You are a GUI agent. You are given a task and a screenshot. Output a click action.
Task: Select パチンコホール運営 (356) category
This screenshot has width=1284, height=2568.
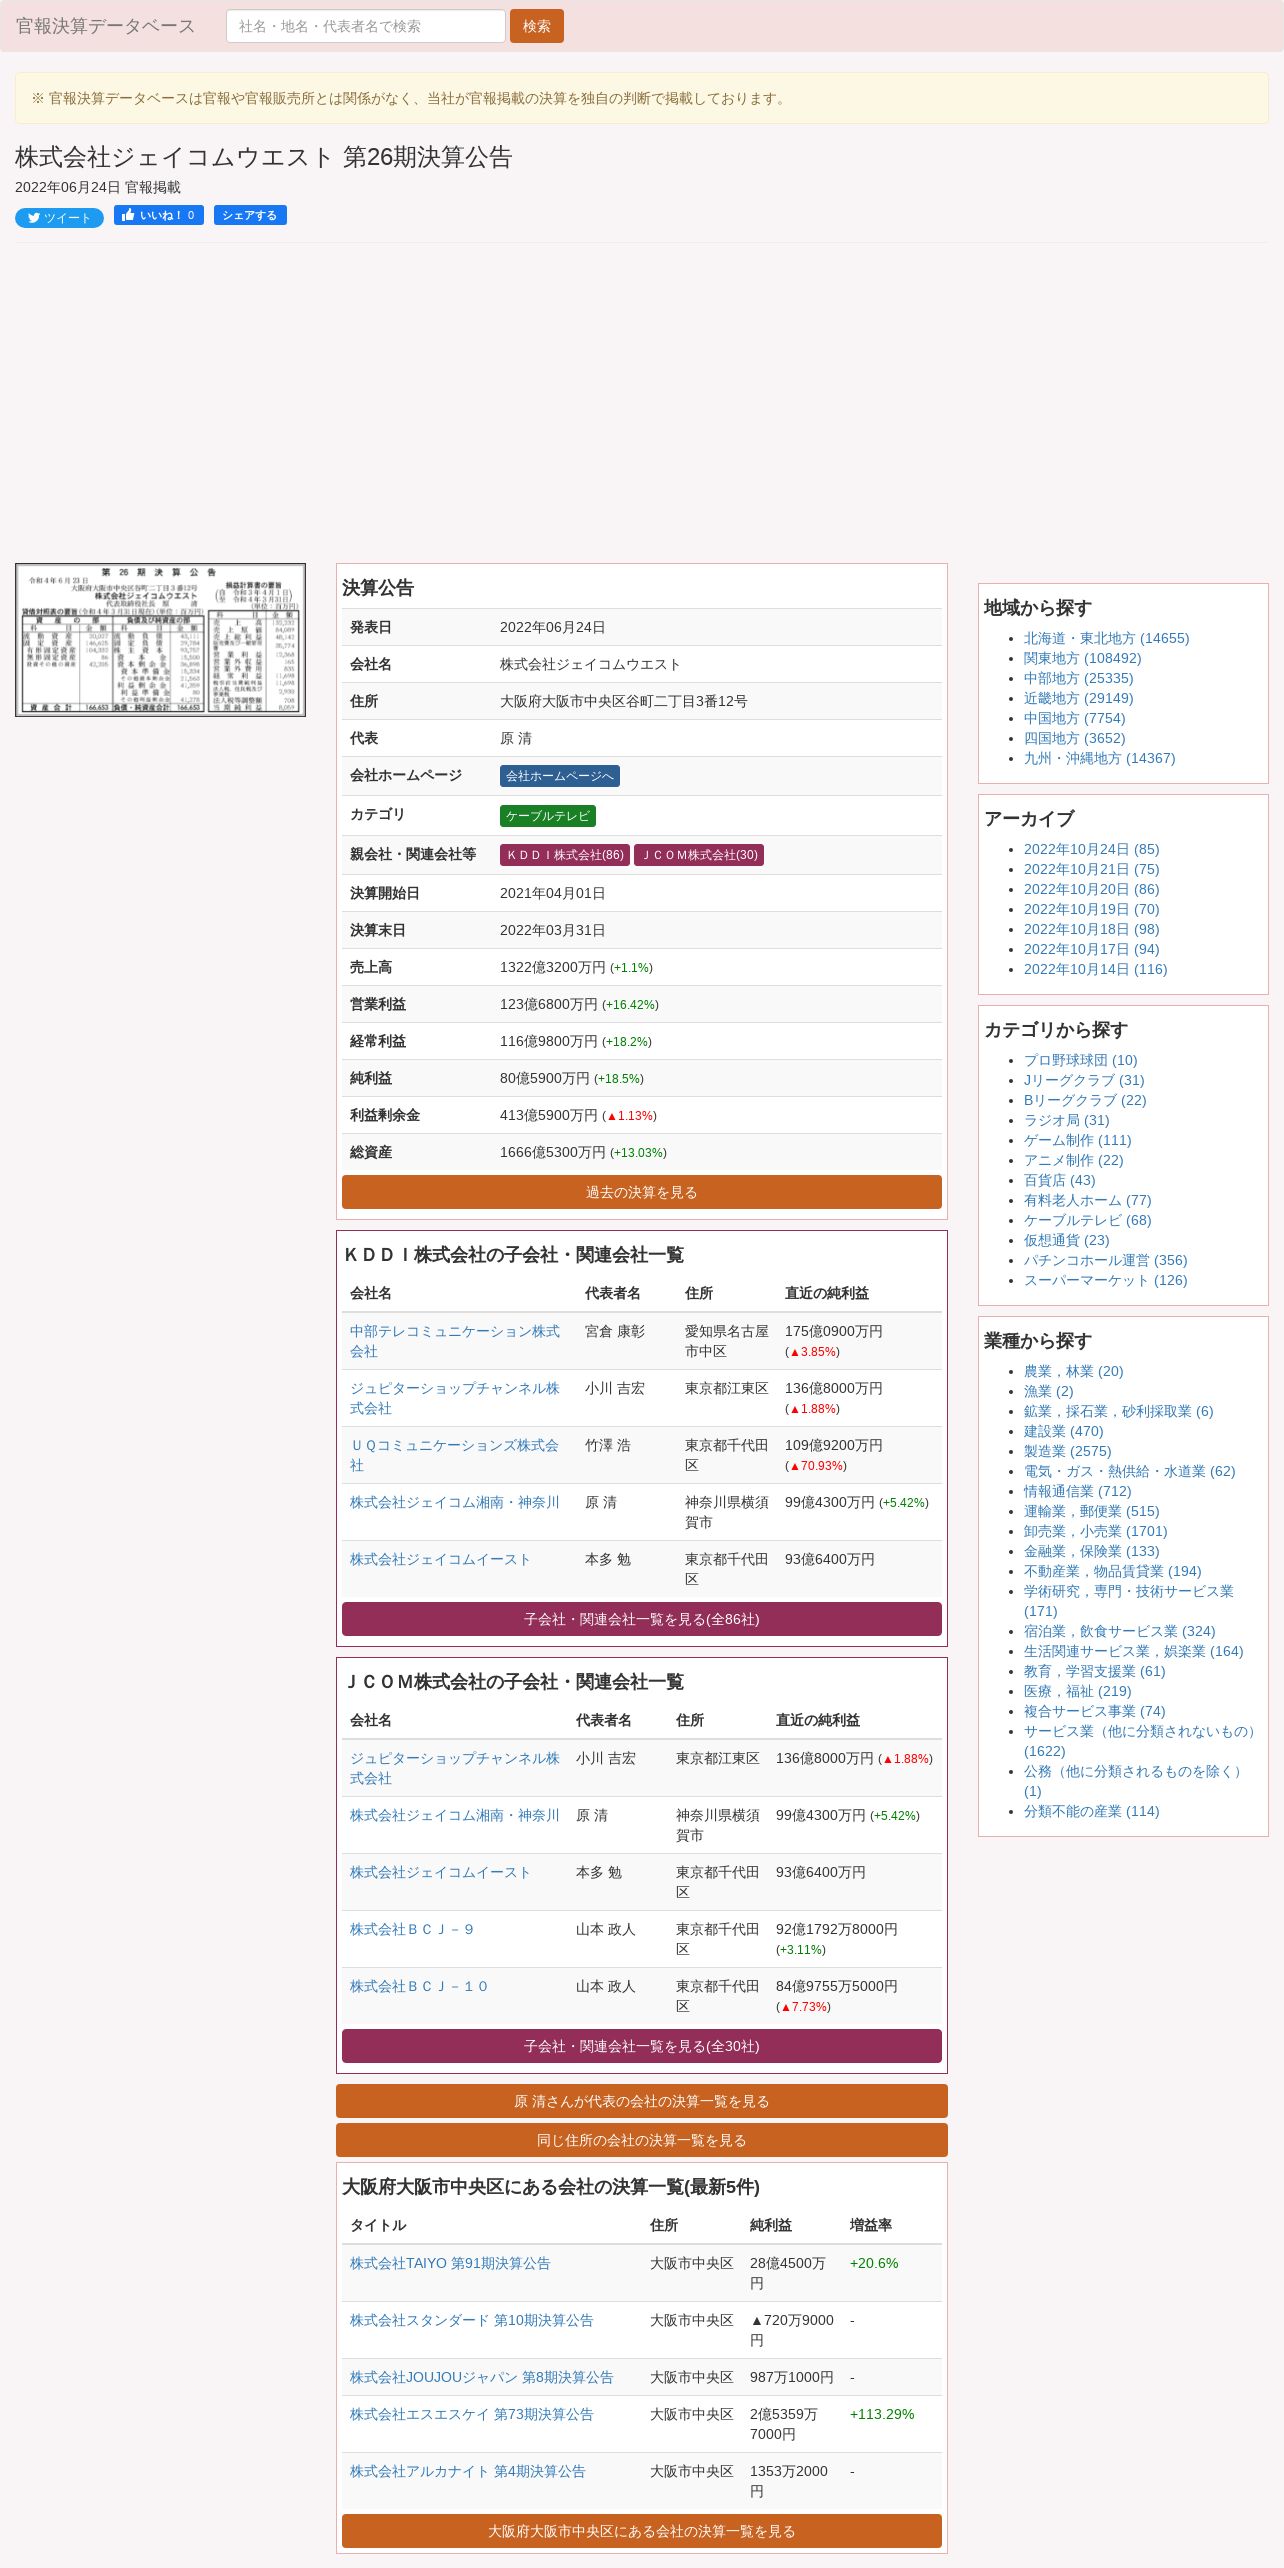(1106, 1260)
